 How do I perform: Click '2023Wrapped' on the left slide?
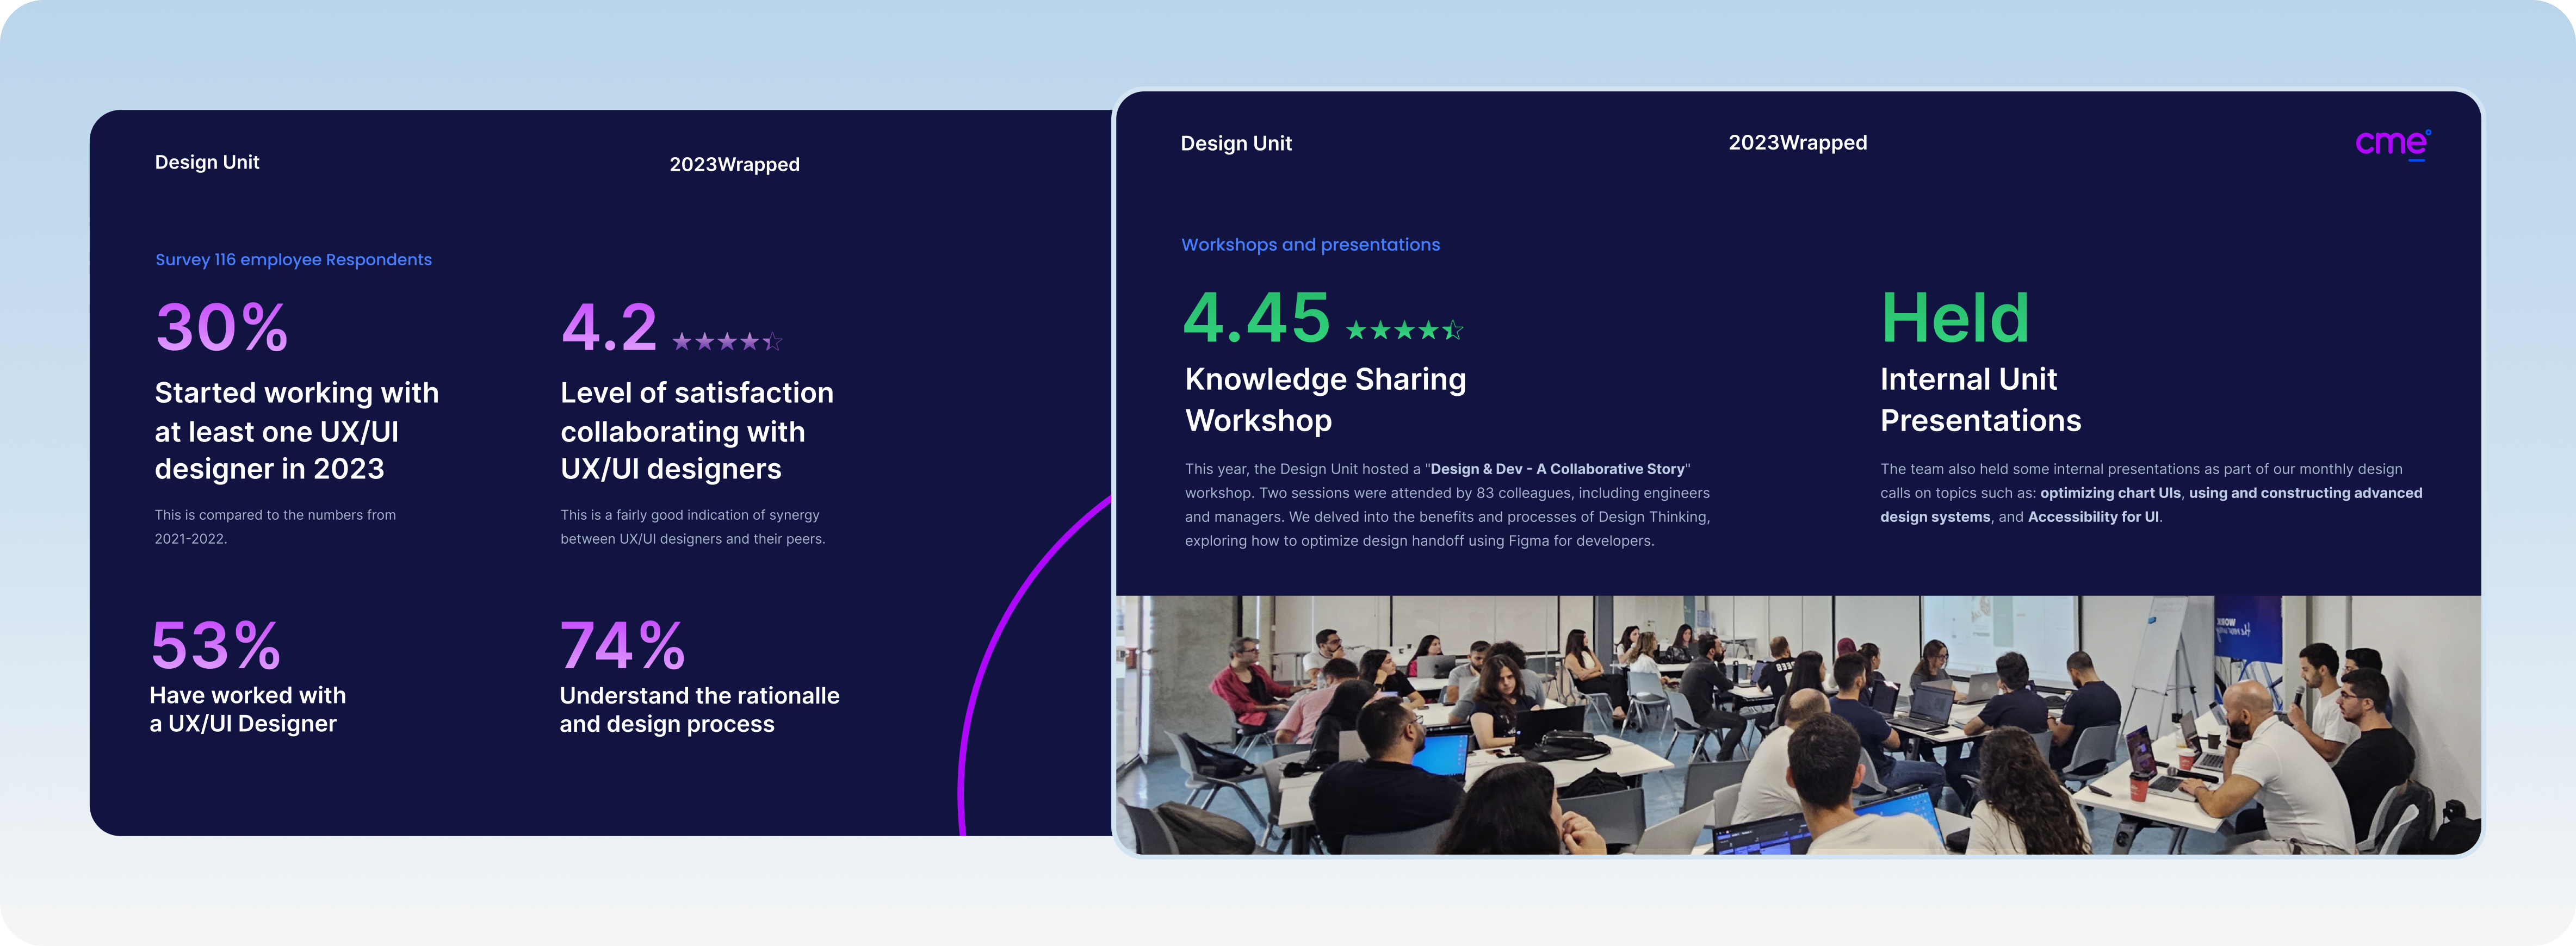pyautogui.click(x=734, y=165)
